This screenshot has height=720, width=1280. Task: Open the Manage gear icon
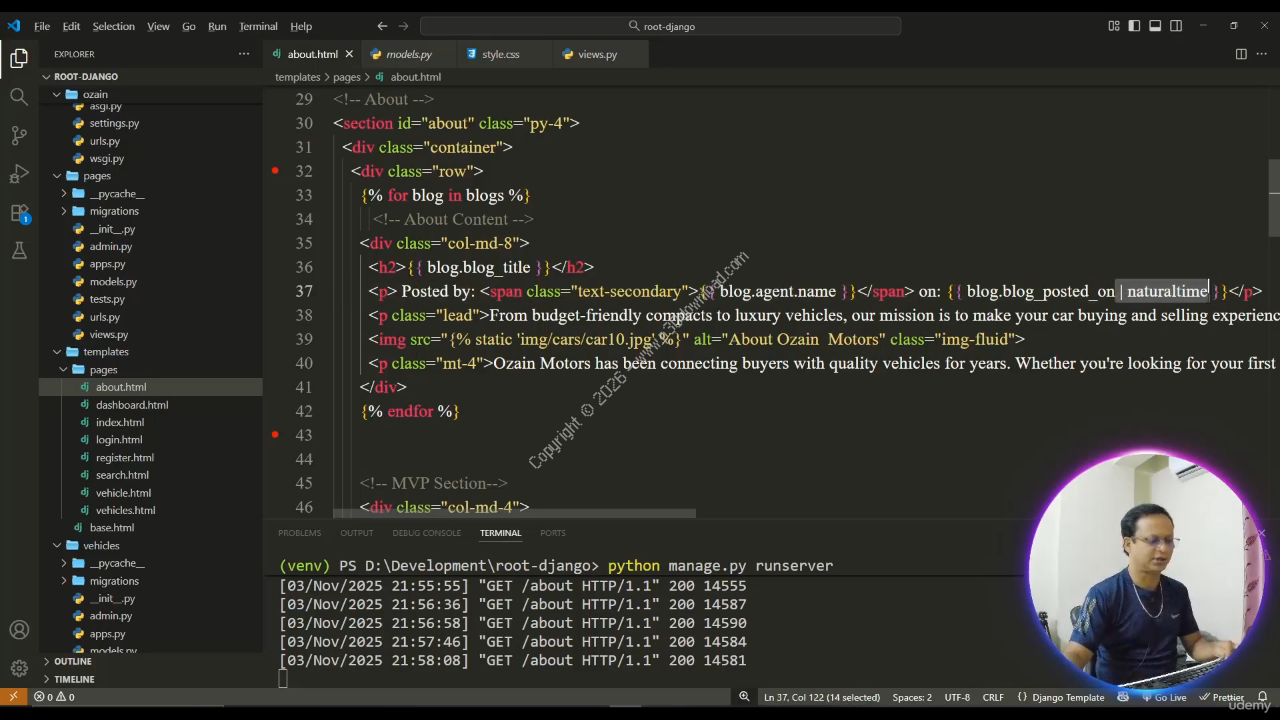pyautogui.click(x=19, y=668)
